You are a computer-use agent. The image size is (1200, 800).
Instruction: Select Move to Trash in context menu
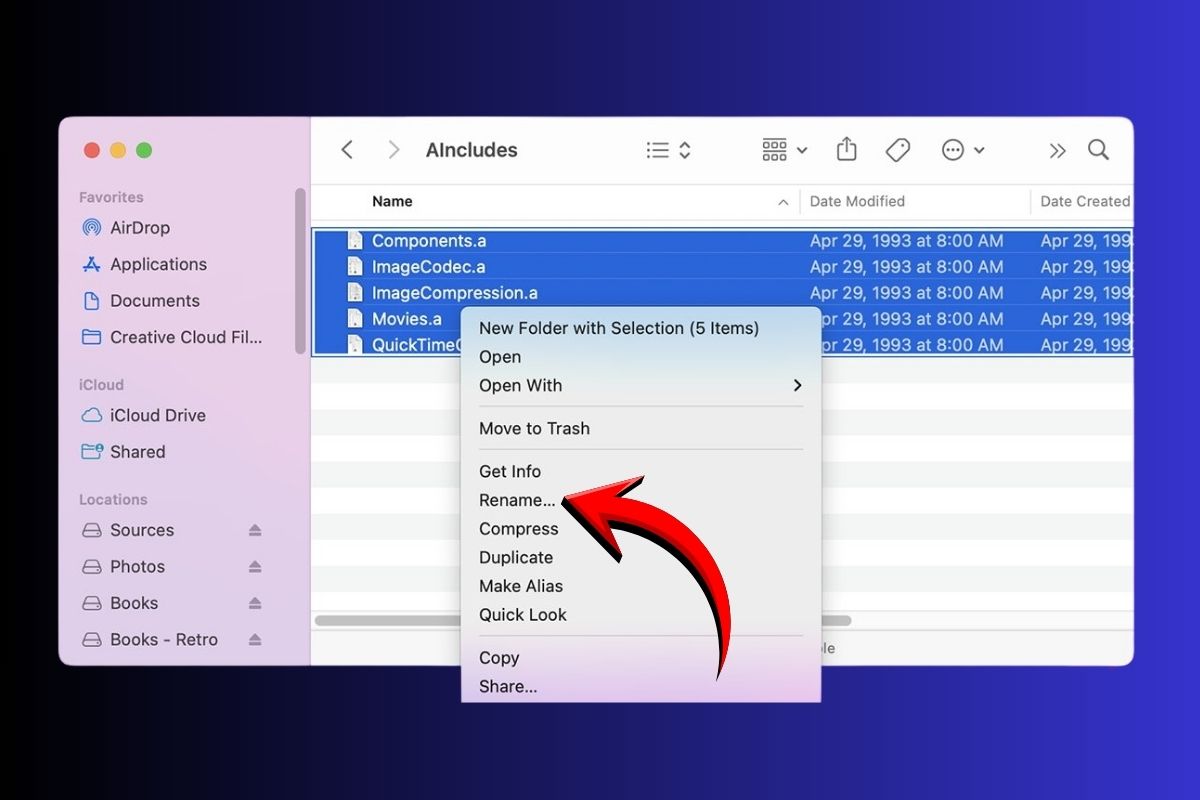[x=534, y=429]
